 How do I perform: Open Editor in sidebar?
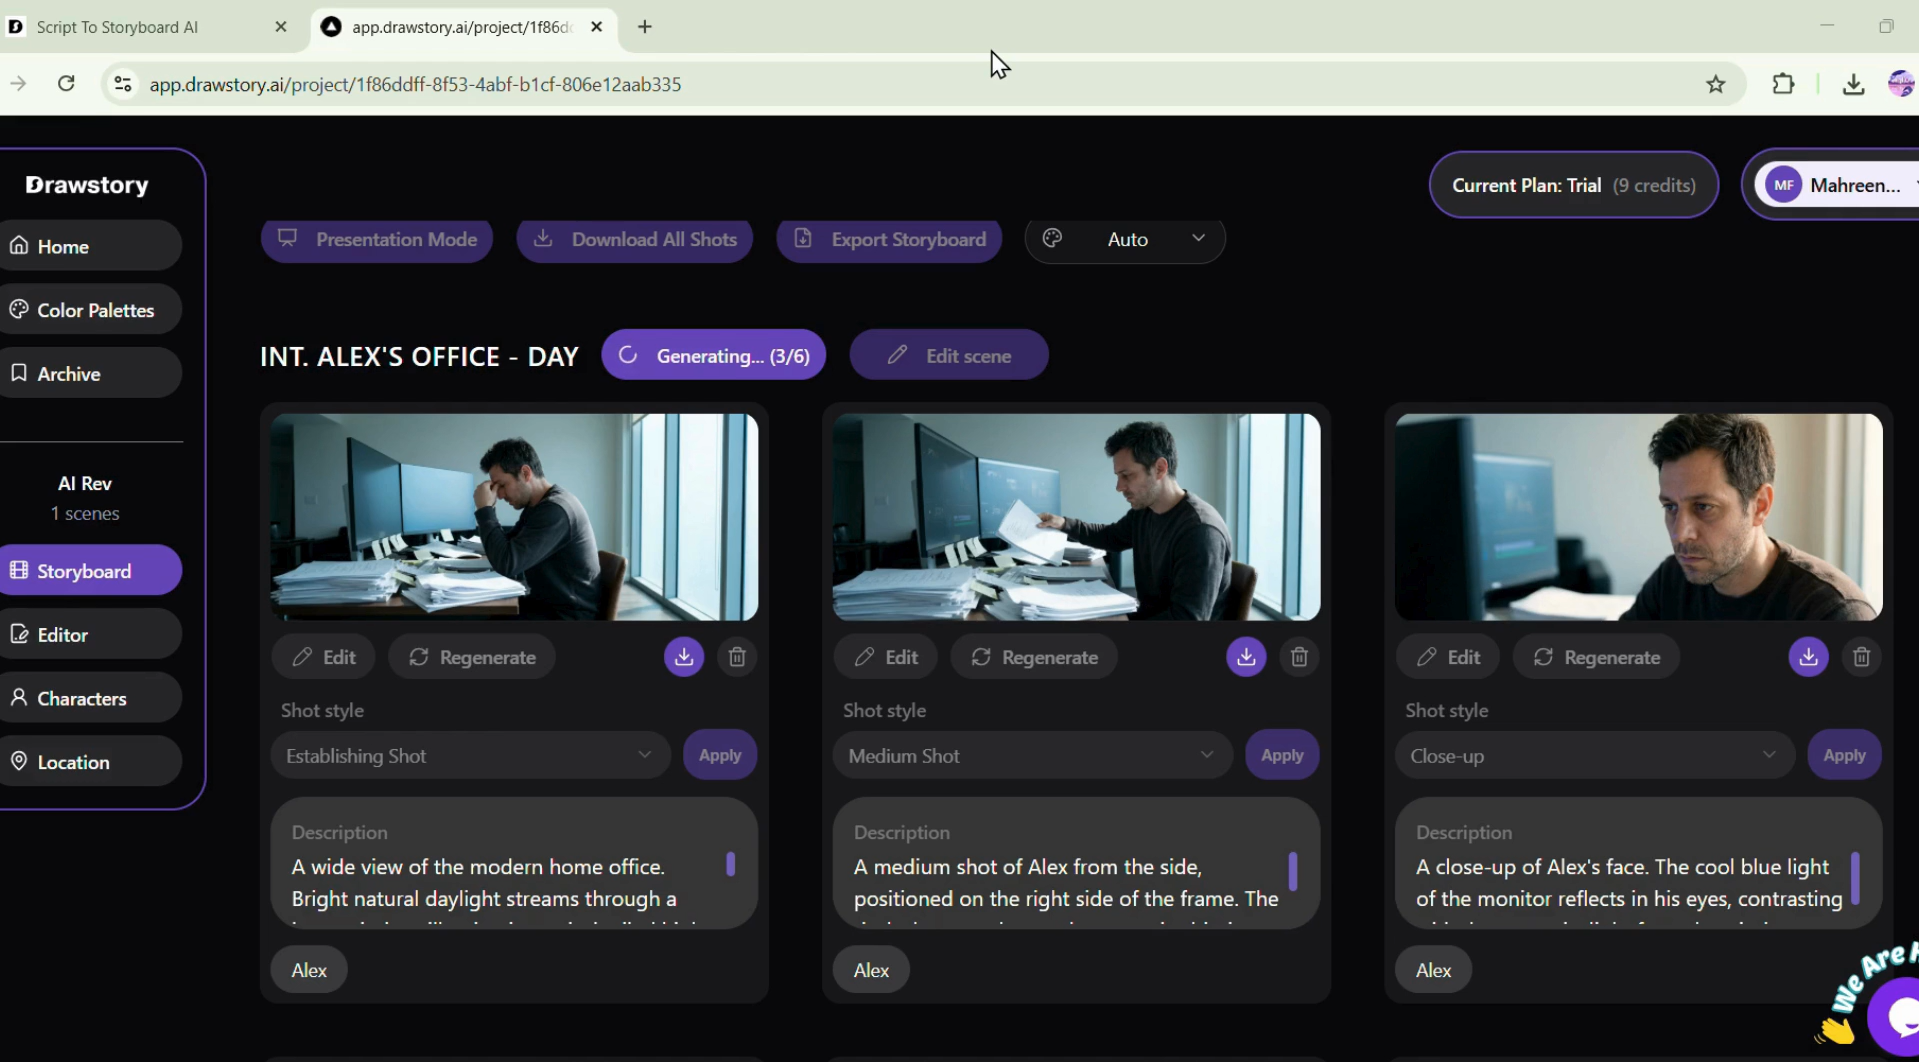pyautogui.click(x=90, y=634)
